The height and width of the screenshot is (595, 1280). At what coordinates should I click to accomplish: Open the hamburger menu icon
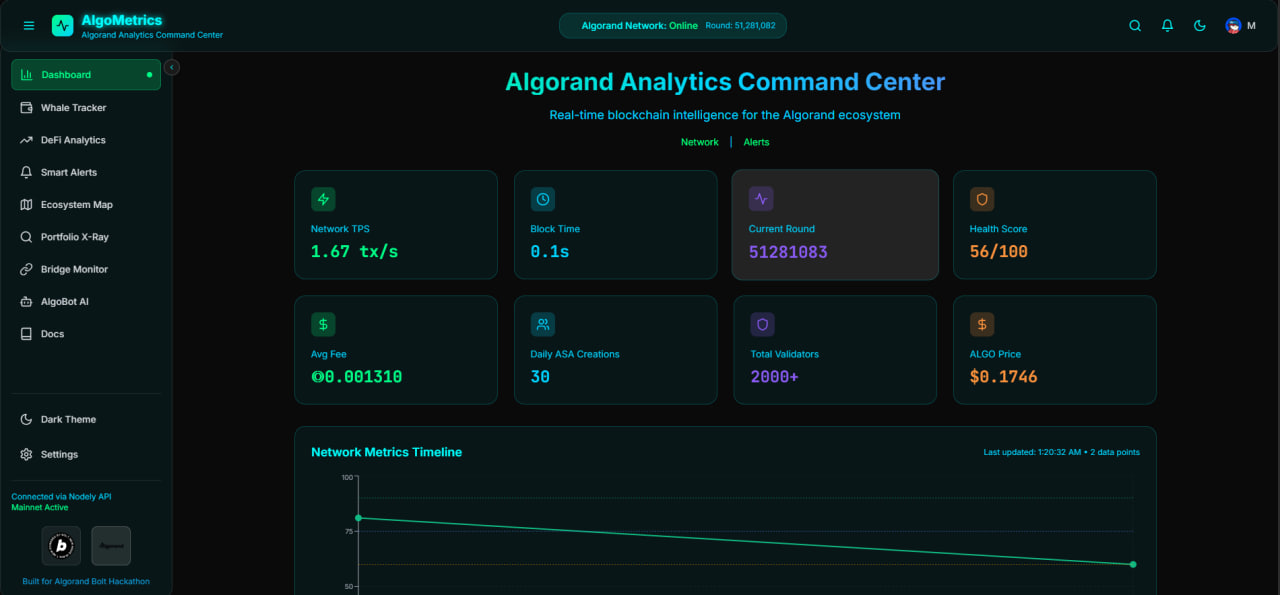pos(28,26)
